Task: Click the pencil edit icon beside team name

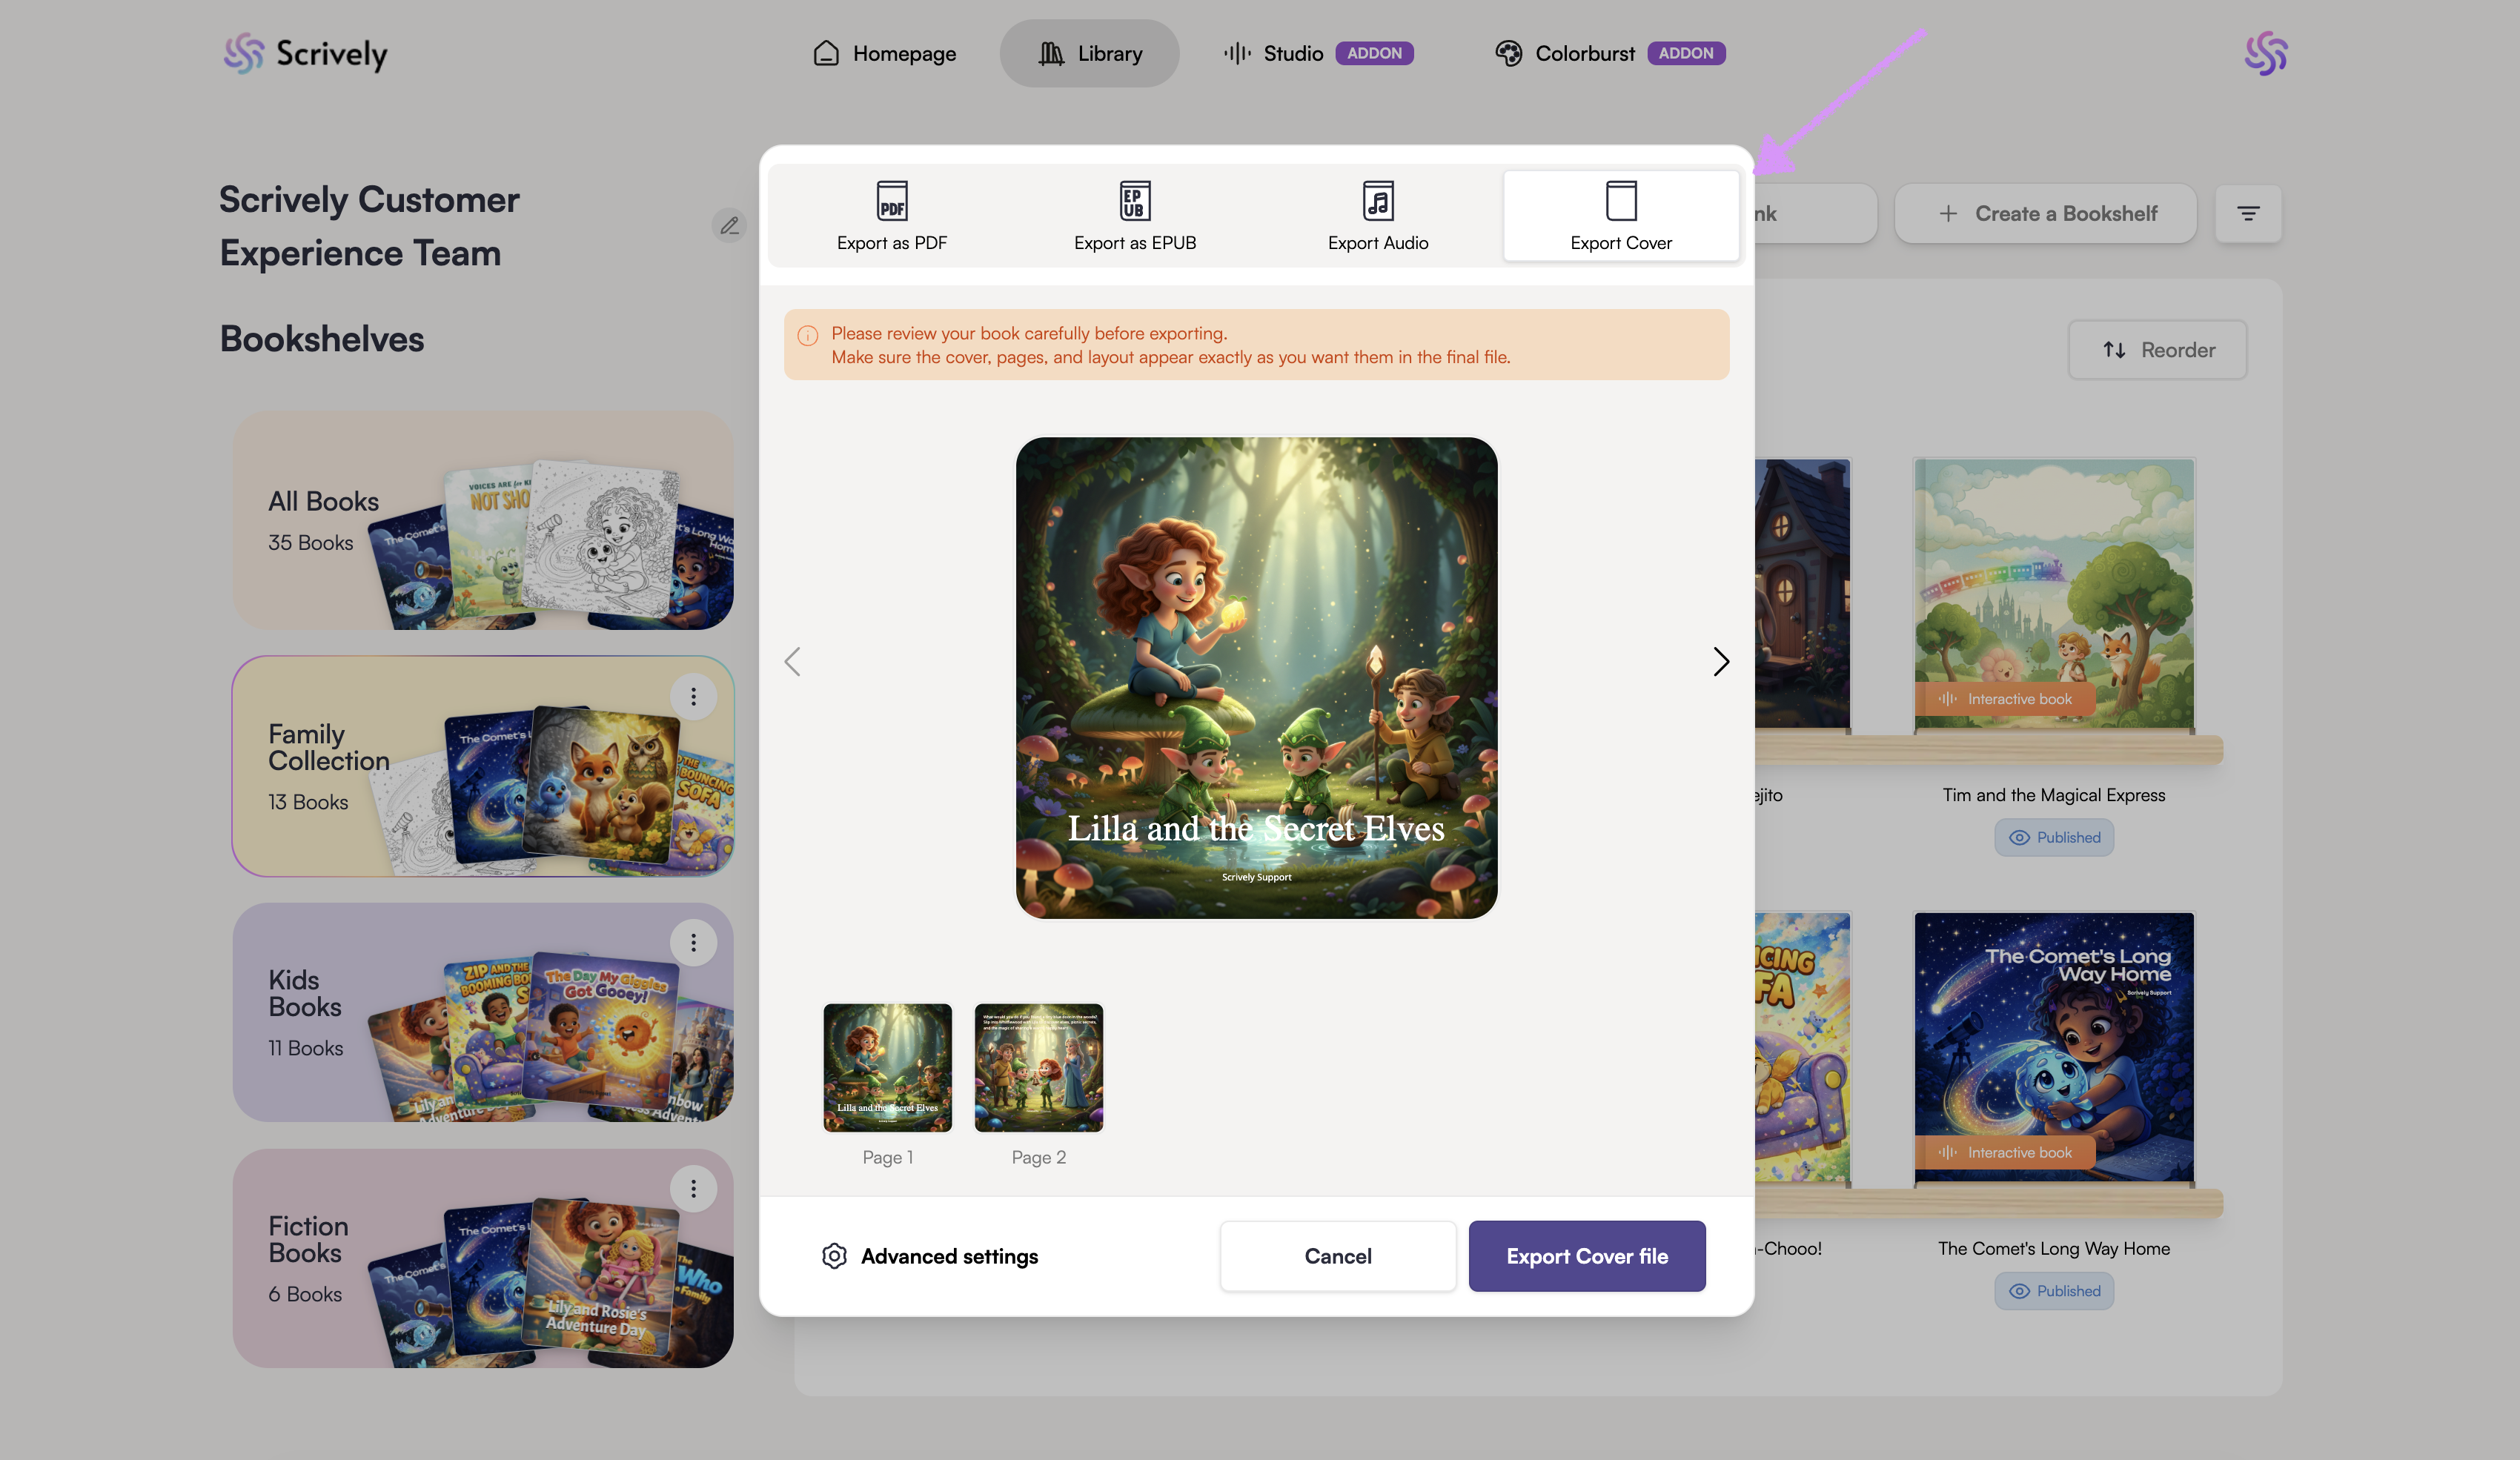Action: point(729,226)
